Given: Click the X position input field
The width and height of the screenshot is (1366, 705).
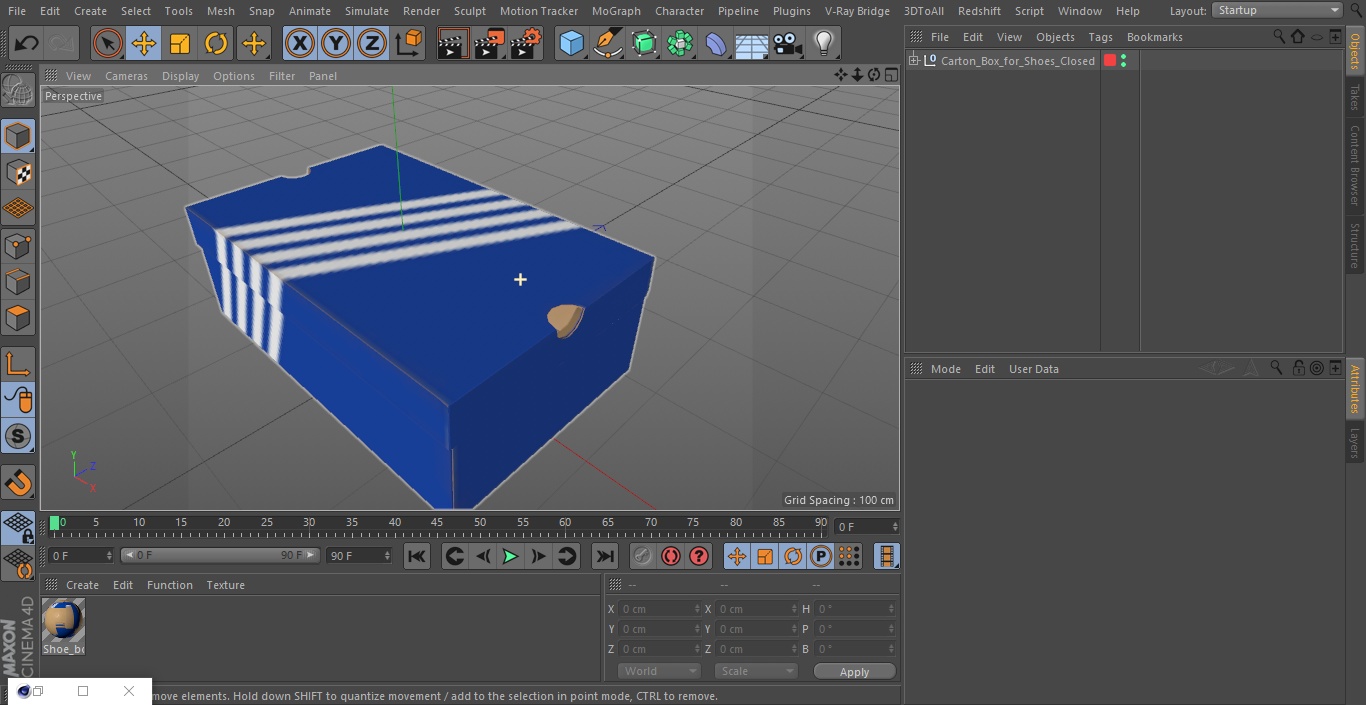Looking at the screenshot, I should point(658,609).
